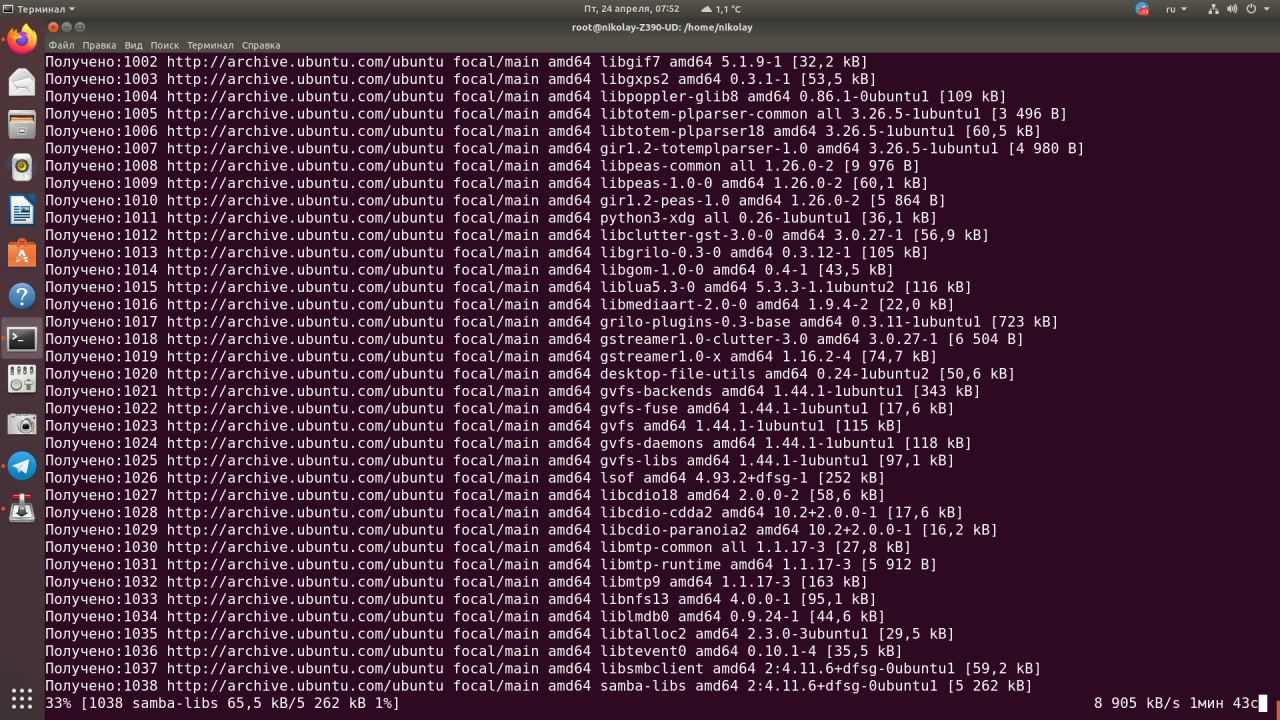Open the Терминал app menu in top bar
The image size is (1280, 720).
39,9
